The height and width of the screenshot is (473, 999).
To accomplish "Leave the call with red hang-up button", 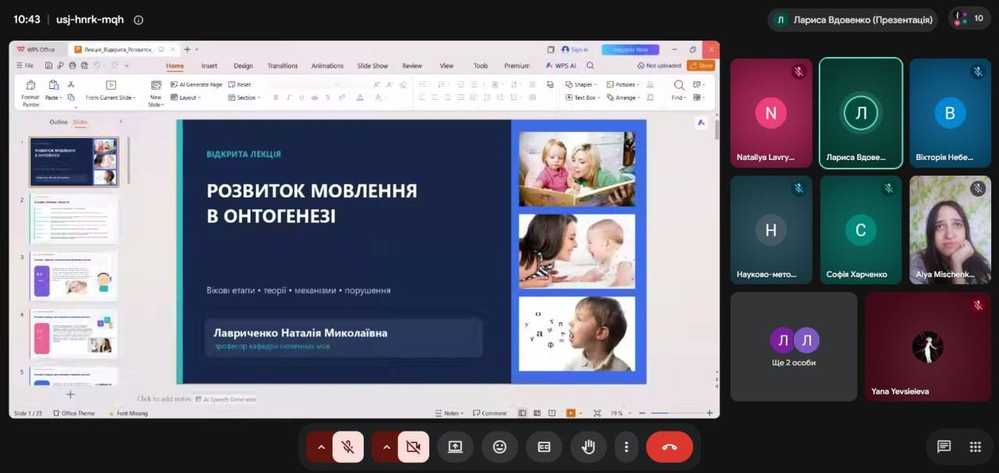I will pos(670,447).
